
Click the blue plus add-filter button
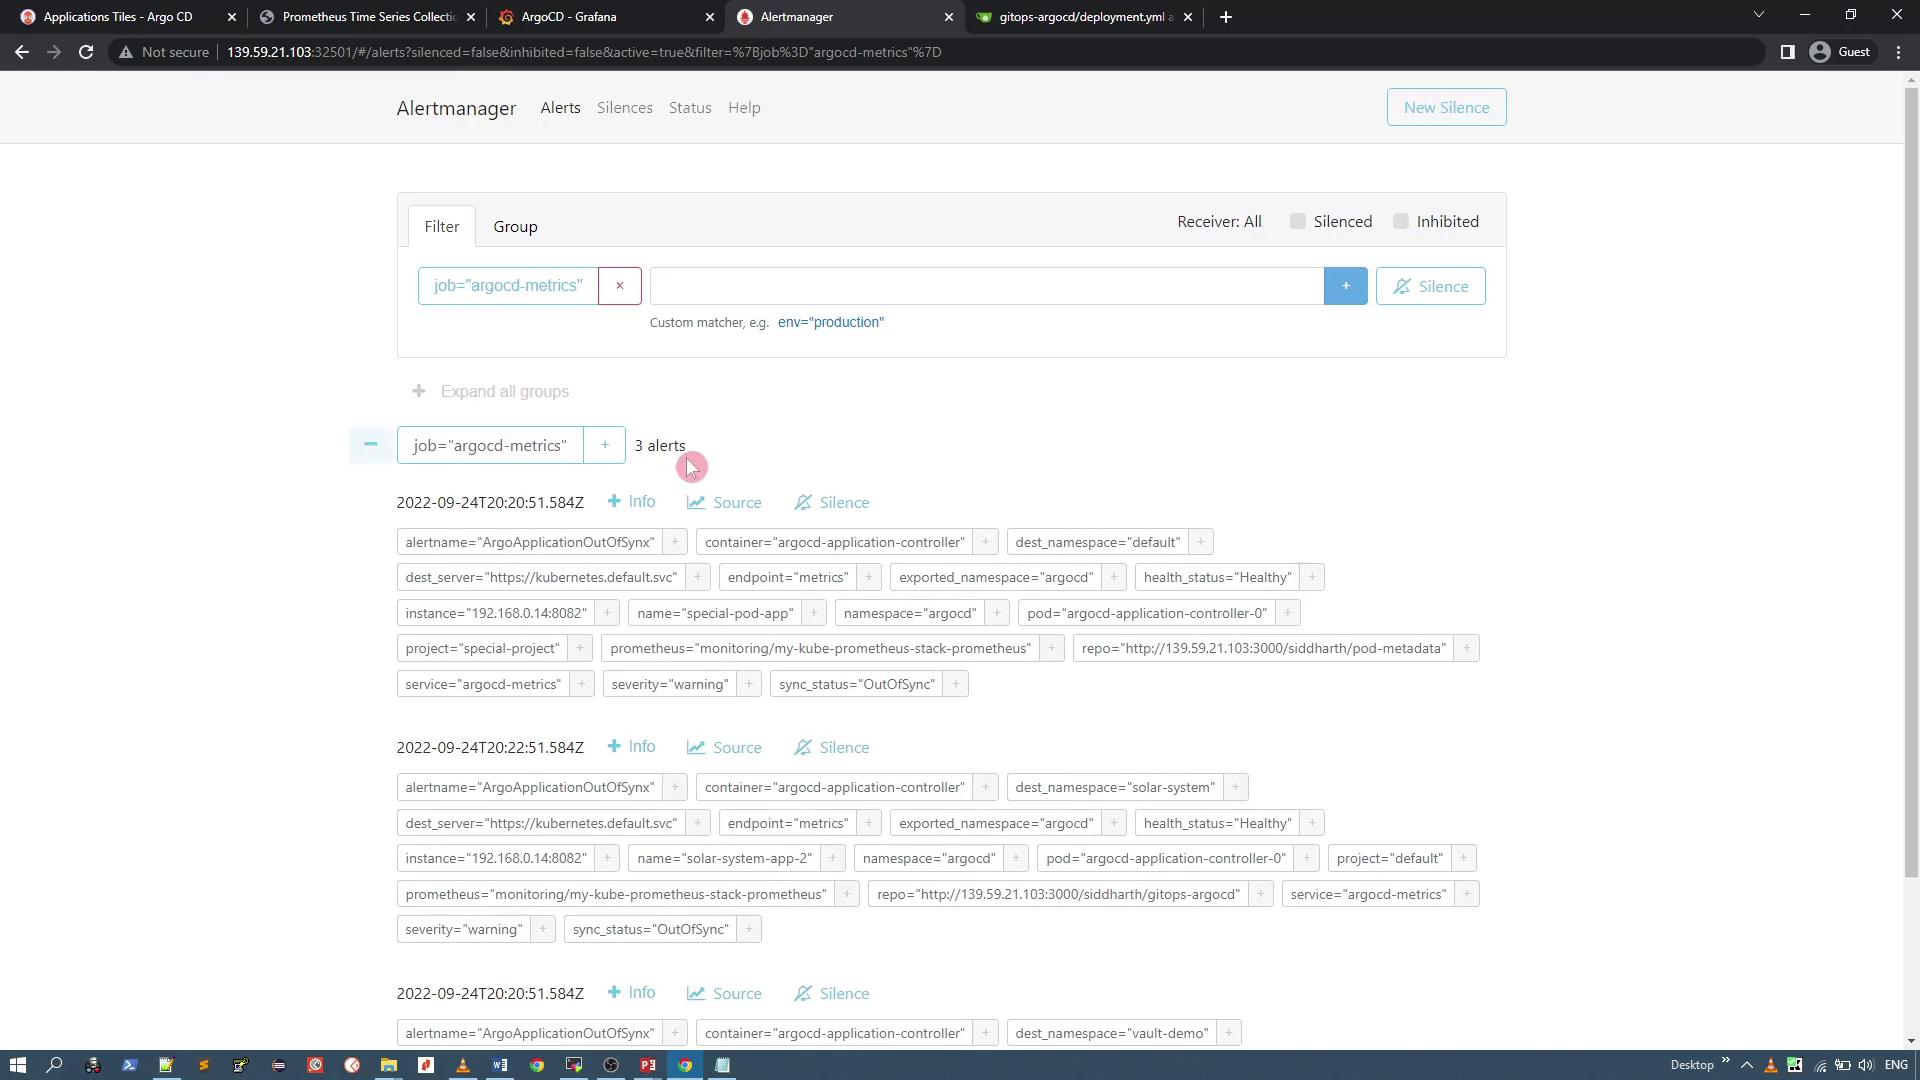pyautogui.click(x=1345, y=286)
